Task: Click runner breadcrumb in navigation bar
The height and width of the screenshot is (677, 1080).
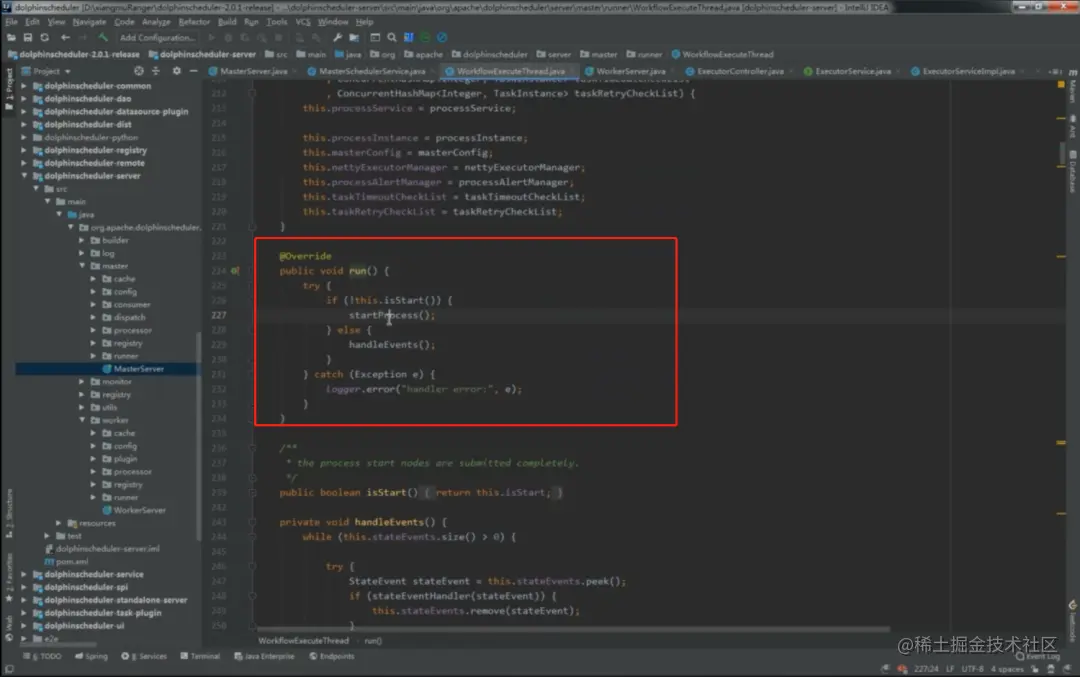Action: coord(644,54)
